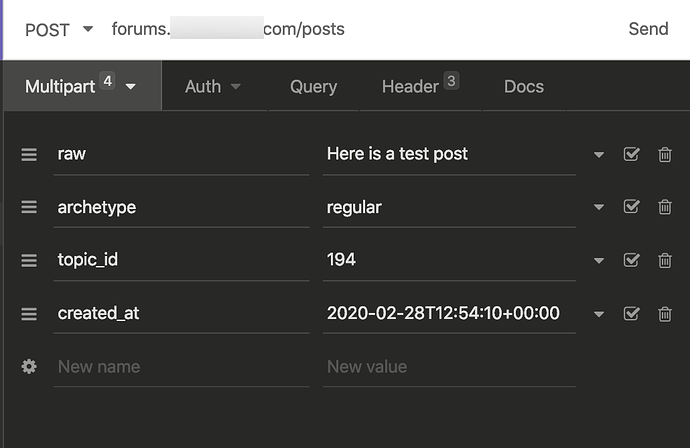Edit the 'topic_id' field name
The height and width of the screenshot is (448, 690).
[181, 260]
